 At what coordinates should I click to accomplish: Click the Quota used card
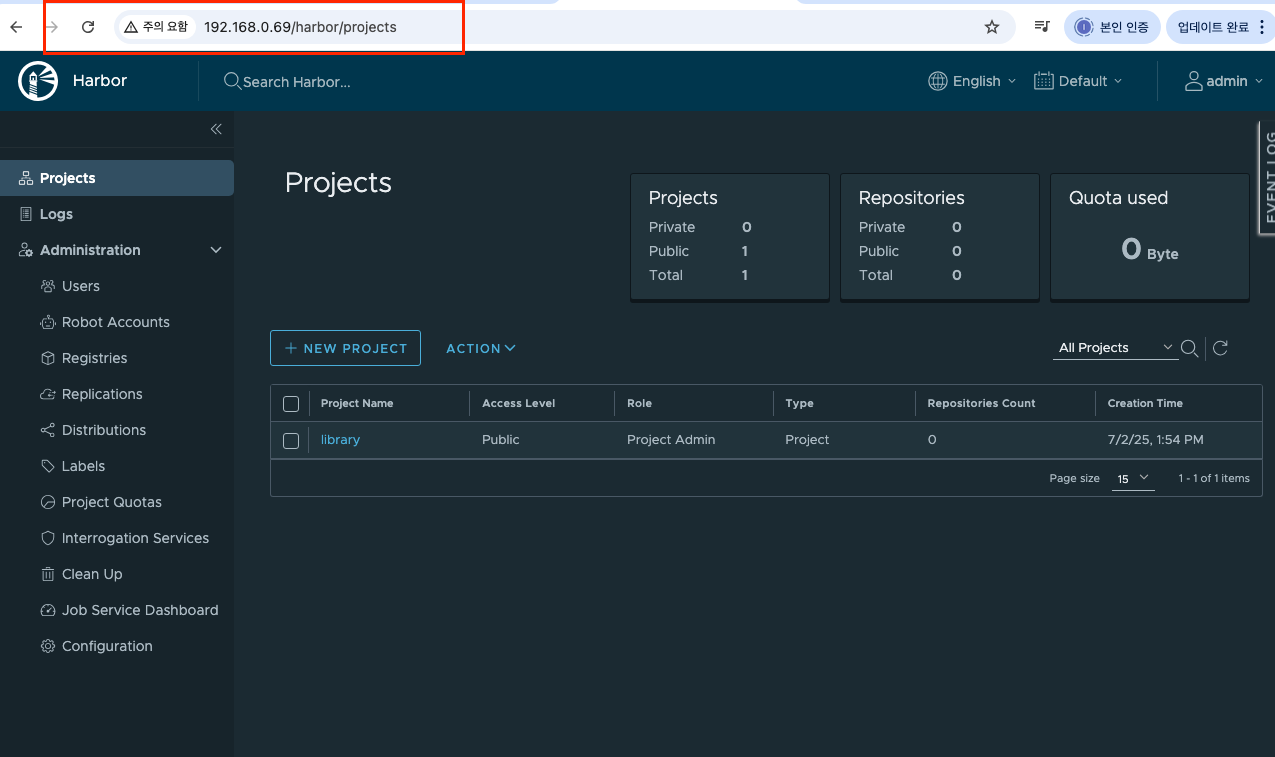(x=1150, y=237)
